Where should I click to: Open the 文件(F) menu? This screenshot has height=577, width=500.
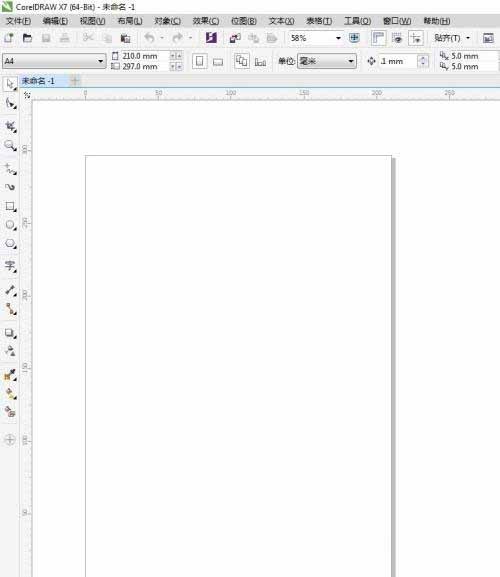18,21
